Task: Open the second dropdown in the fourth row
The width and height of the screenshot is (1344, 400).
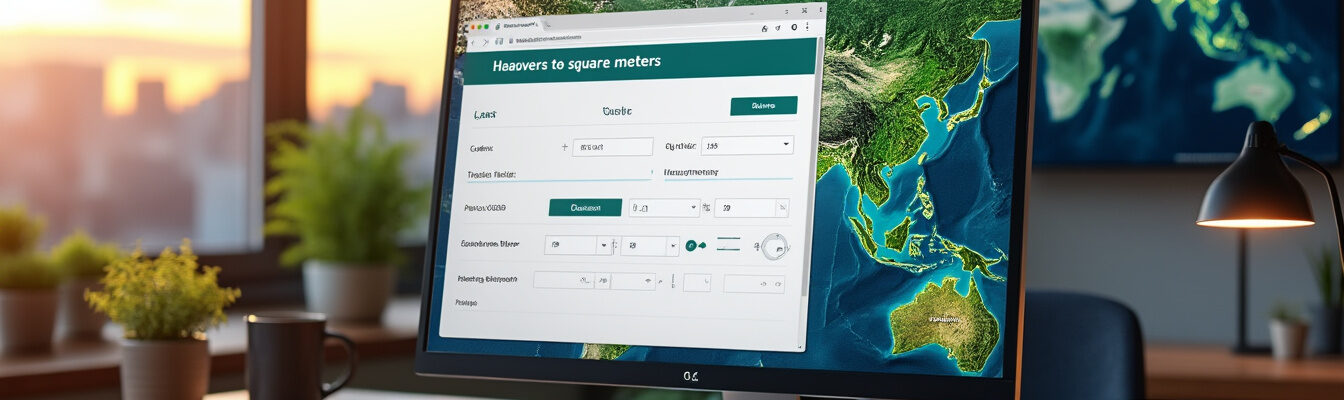Action: pos(649,245)
